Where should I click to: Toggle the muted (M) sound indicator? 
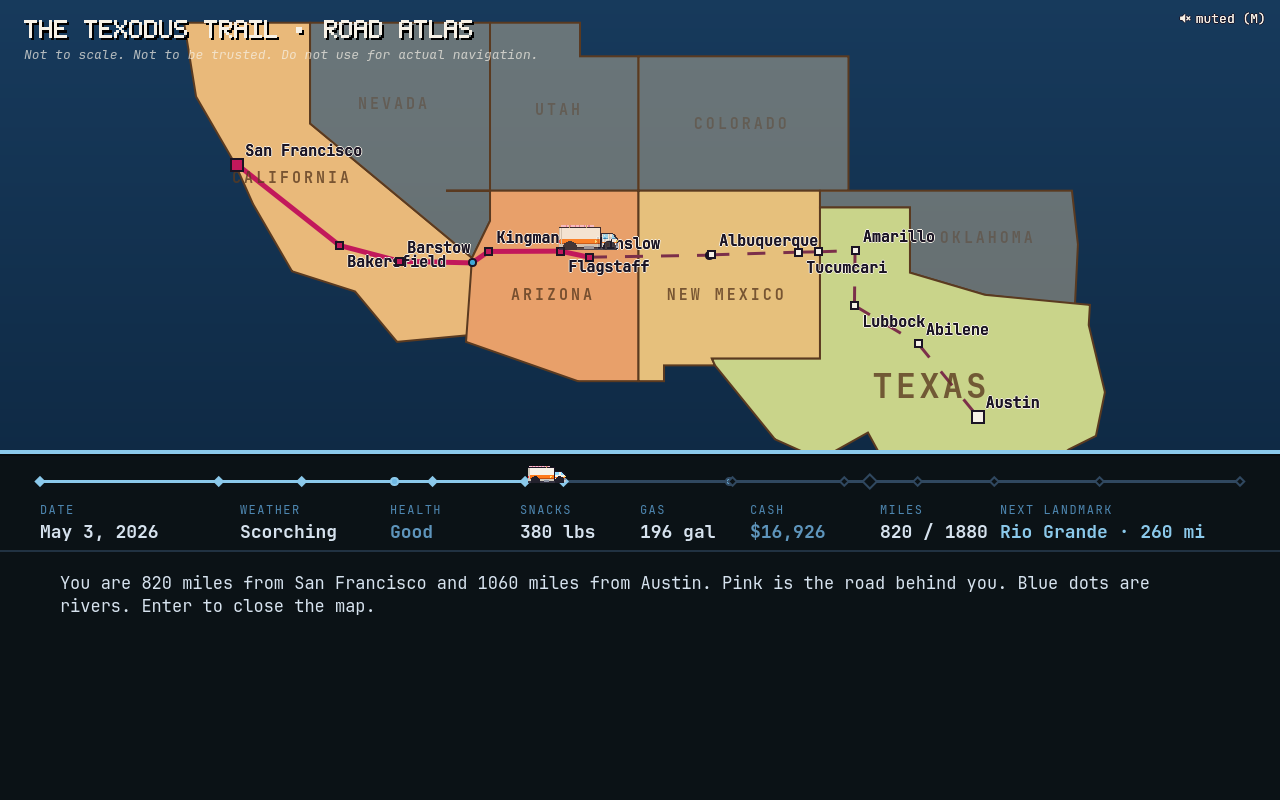point(1222,18)
